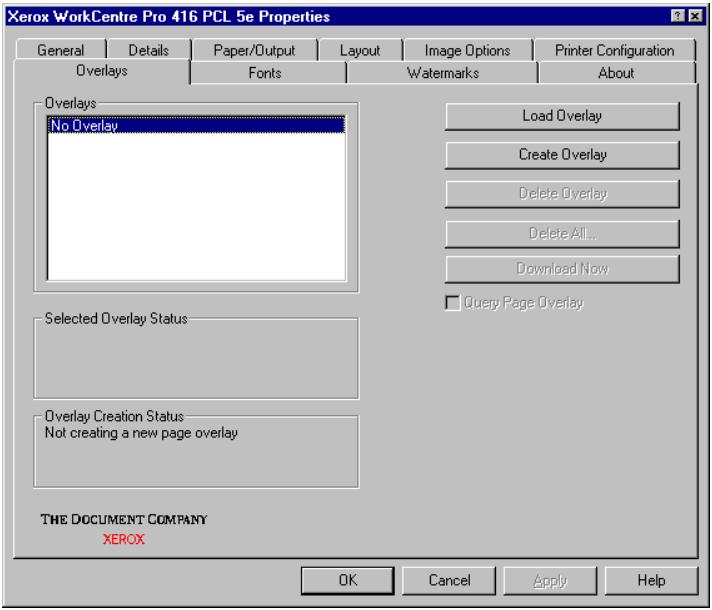This screenshot has width=712, height=610.
Task: Open the About tab
Action: click(616, 73)
